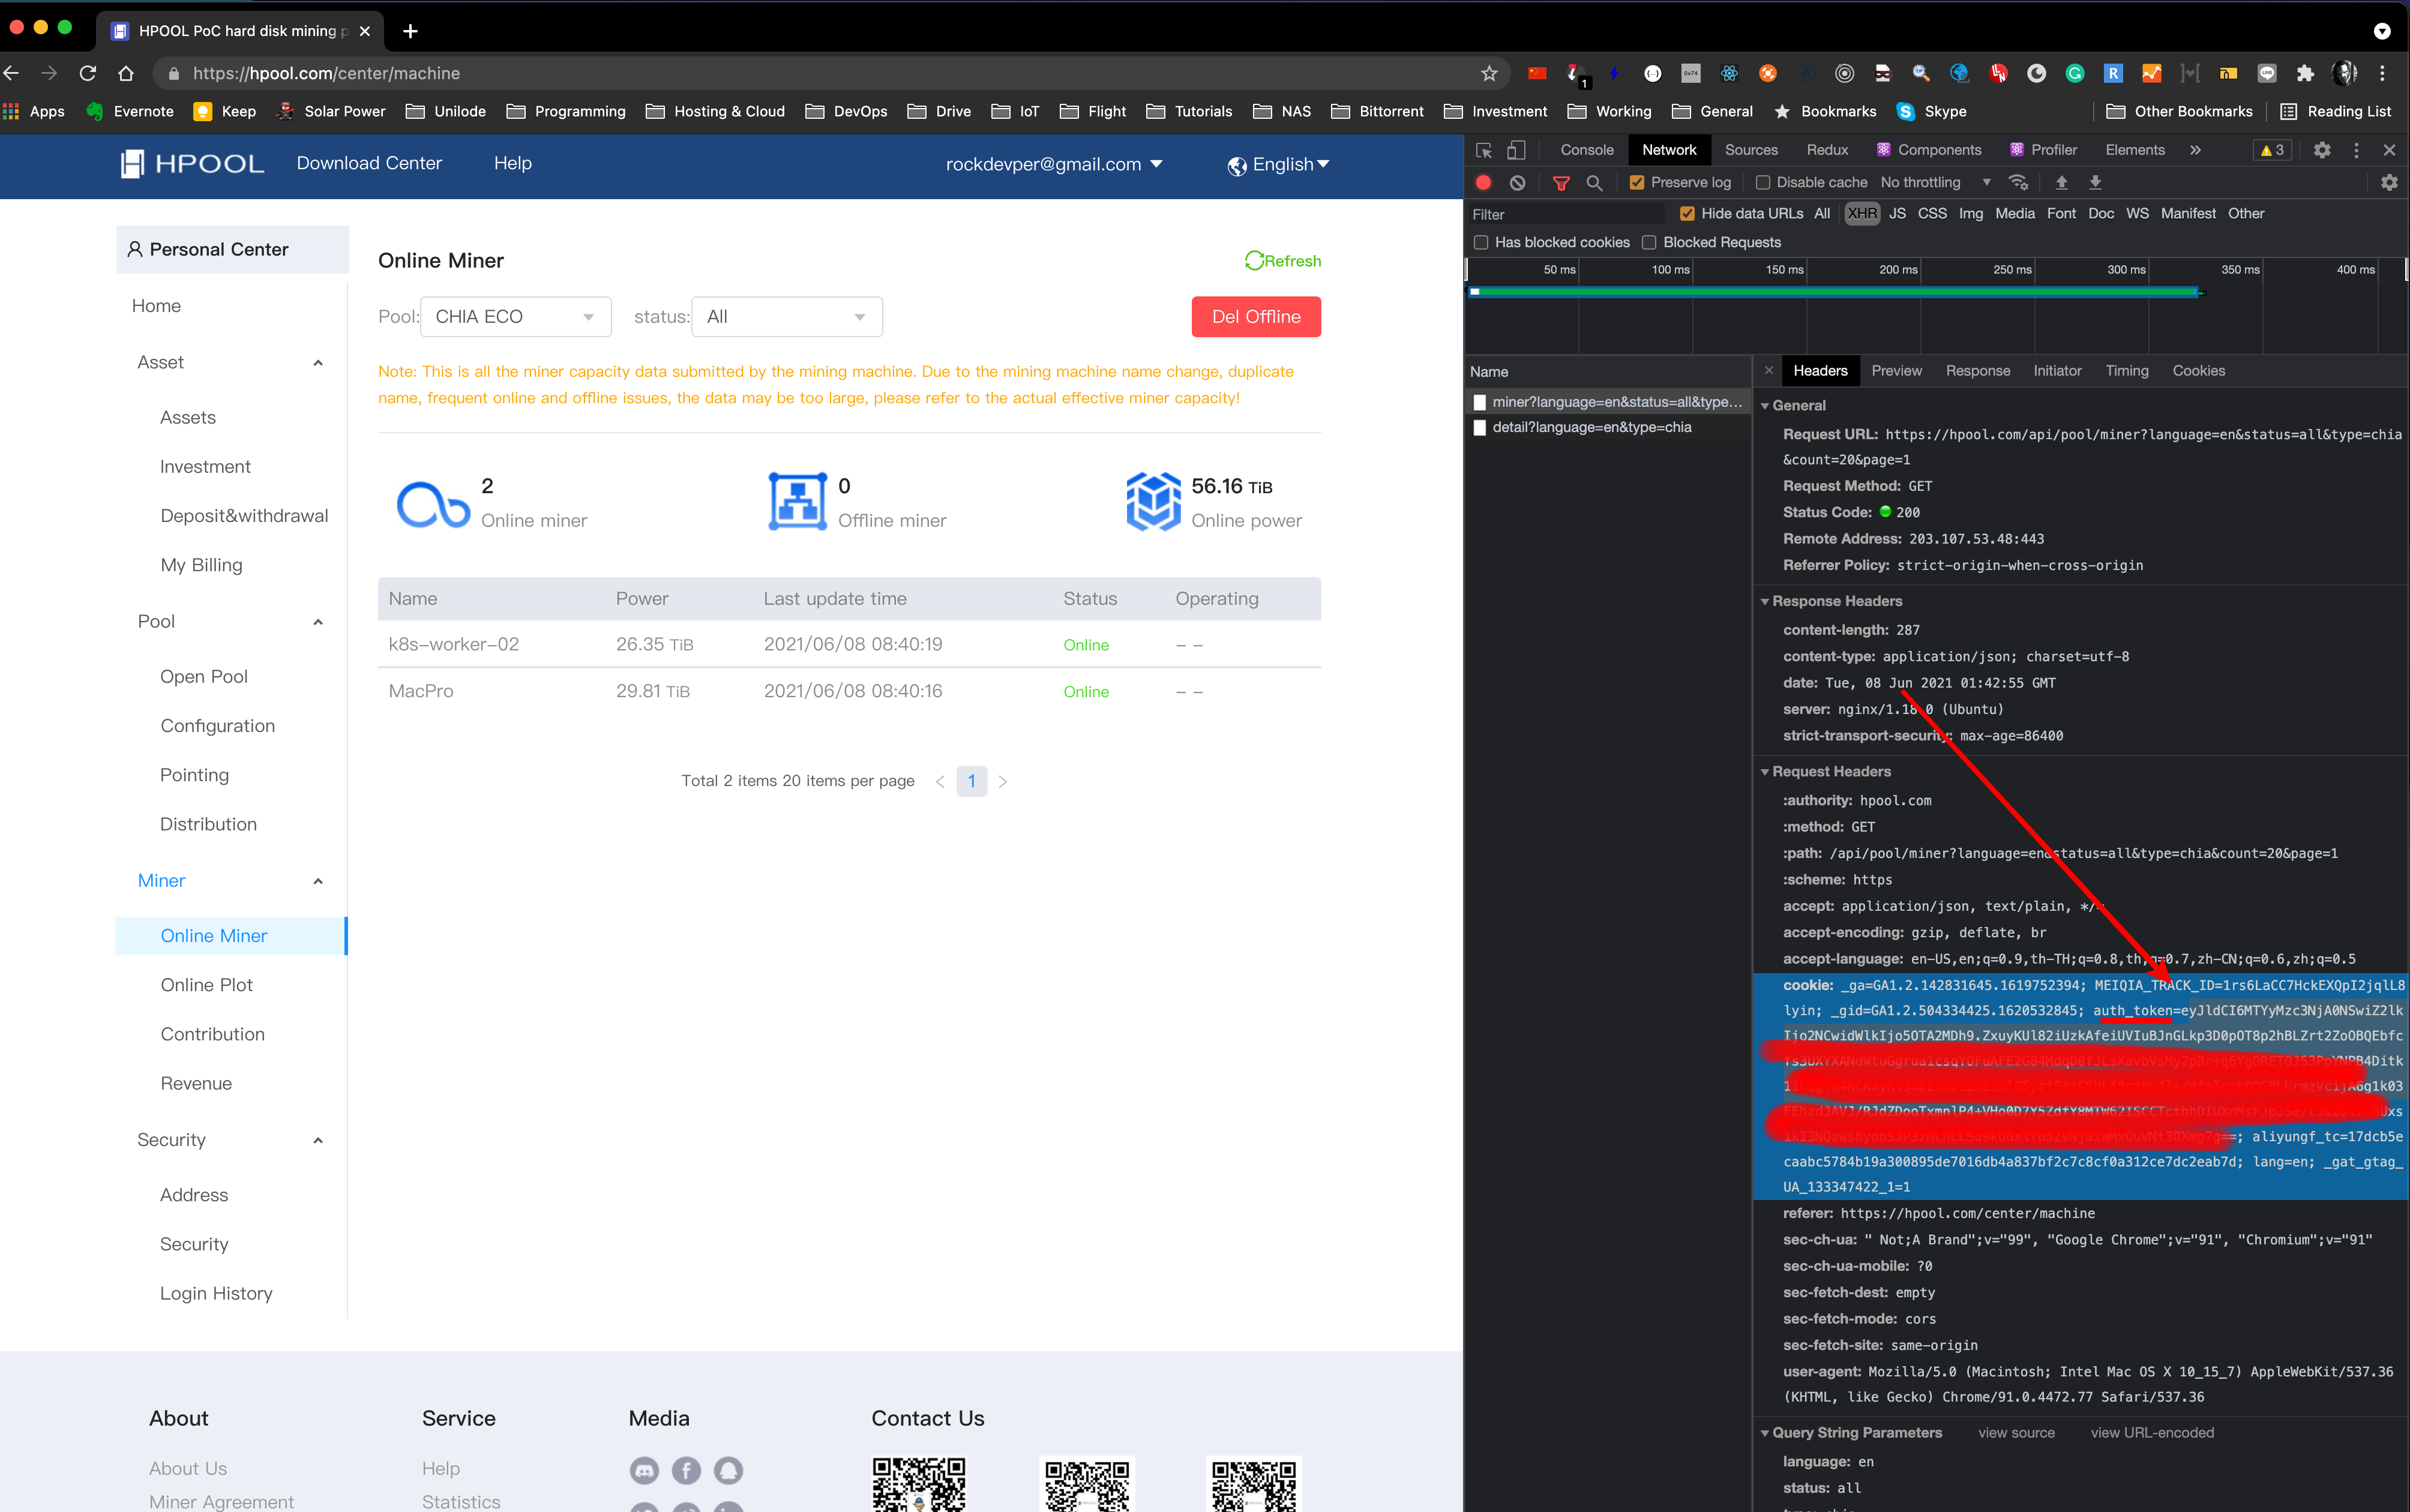2410x1512 pixels.
Task: Click the Refresh link
Action: coord(1283,261)
